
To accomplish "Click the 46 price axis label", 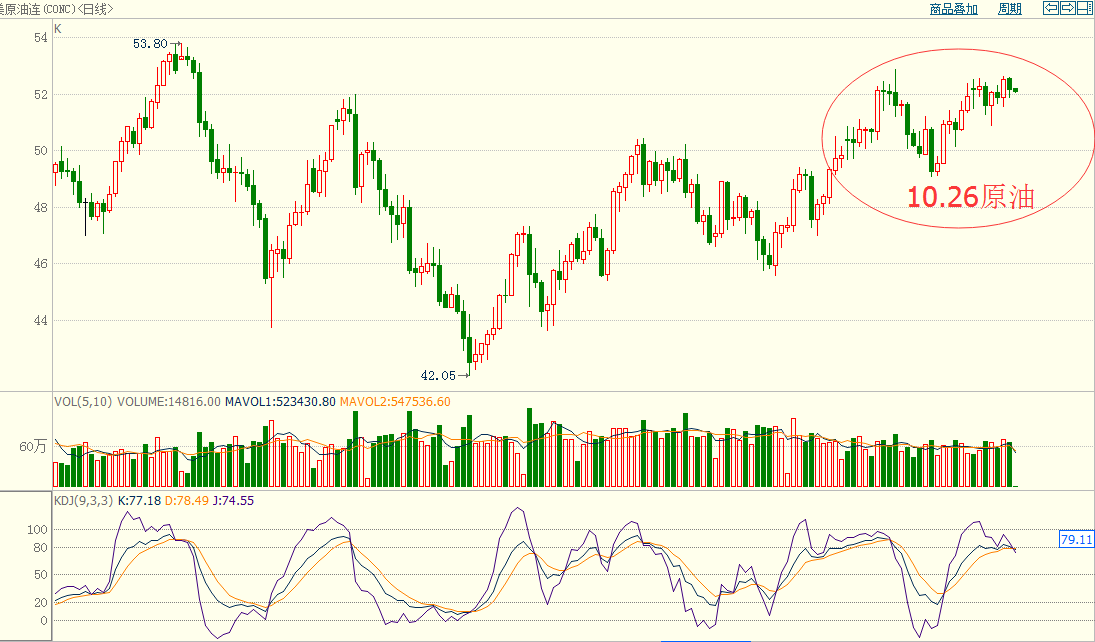I will point(41,264).
